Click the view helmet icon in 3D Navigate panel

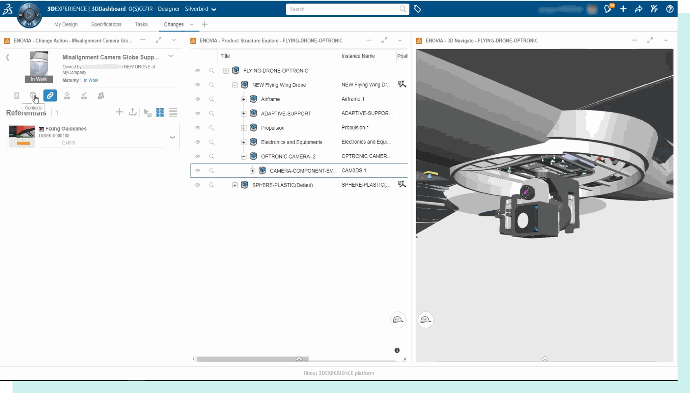[426, 320]
